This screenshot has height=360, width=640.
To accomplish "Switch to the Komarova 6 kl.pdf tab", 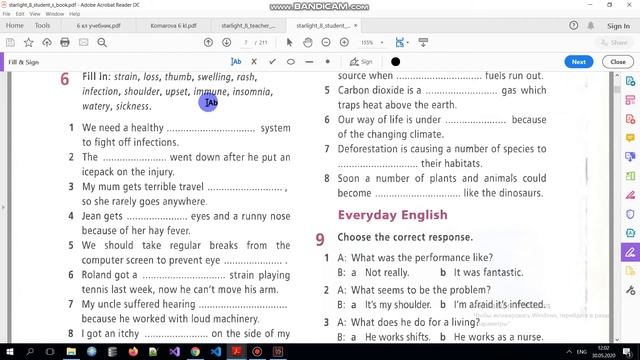I will click(173, 26).
